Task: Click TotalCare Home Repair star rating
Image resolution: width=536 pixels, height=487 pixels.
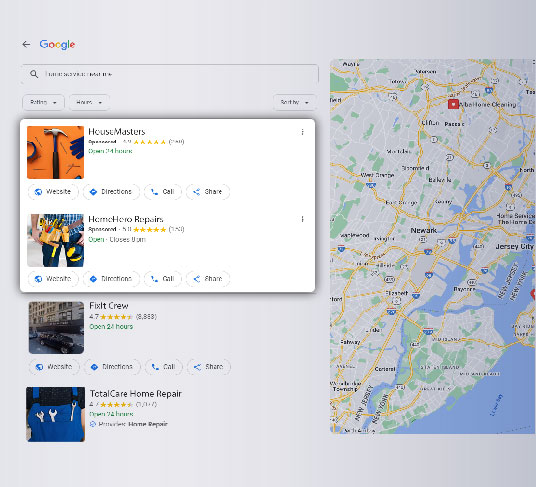Action: 116,405
